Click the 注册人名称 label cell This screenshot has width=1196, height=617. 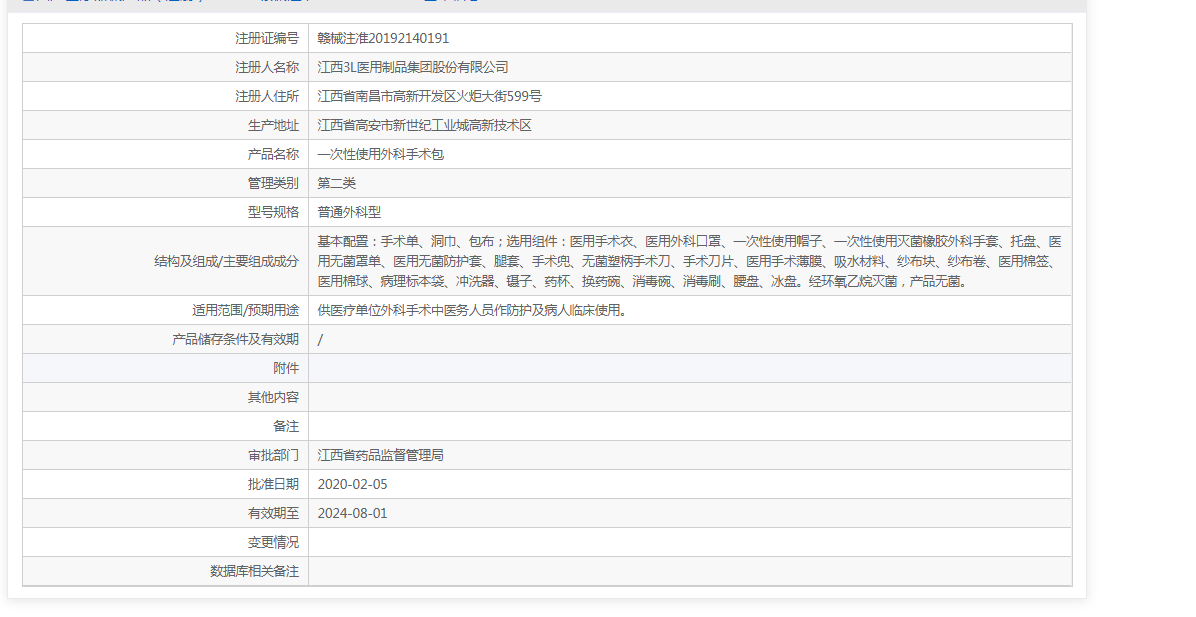click(x=166, y=67)
